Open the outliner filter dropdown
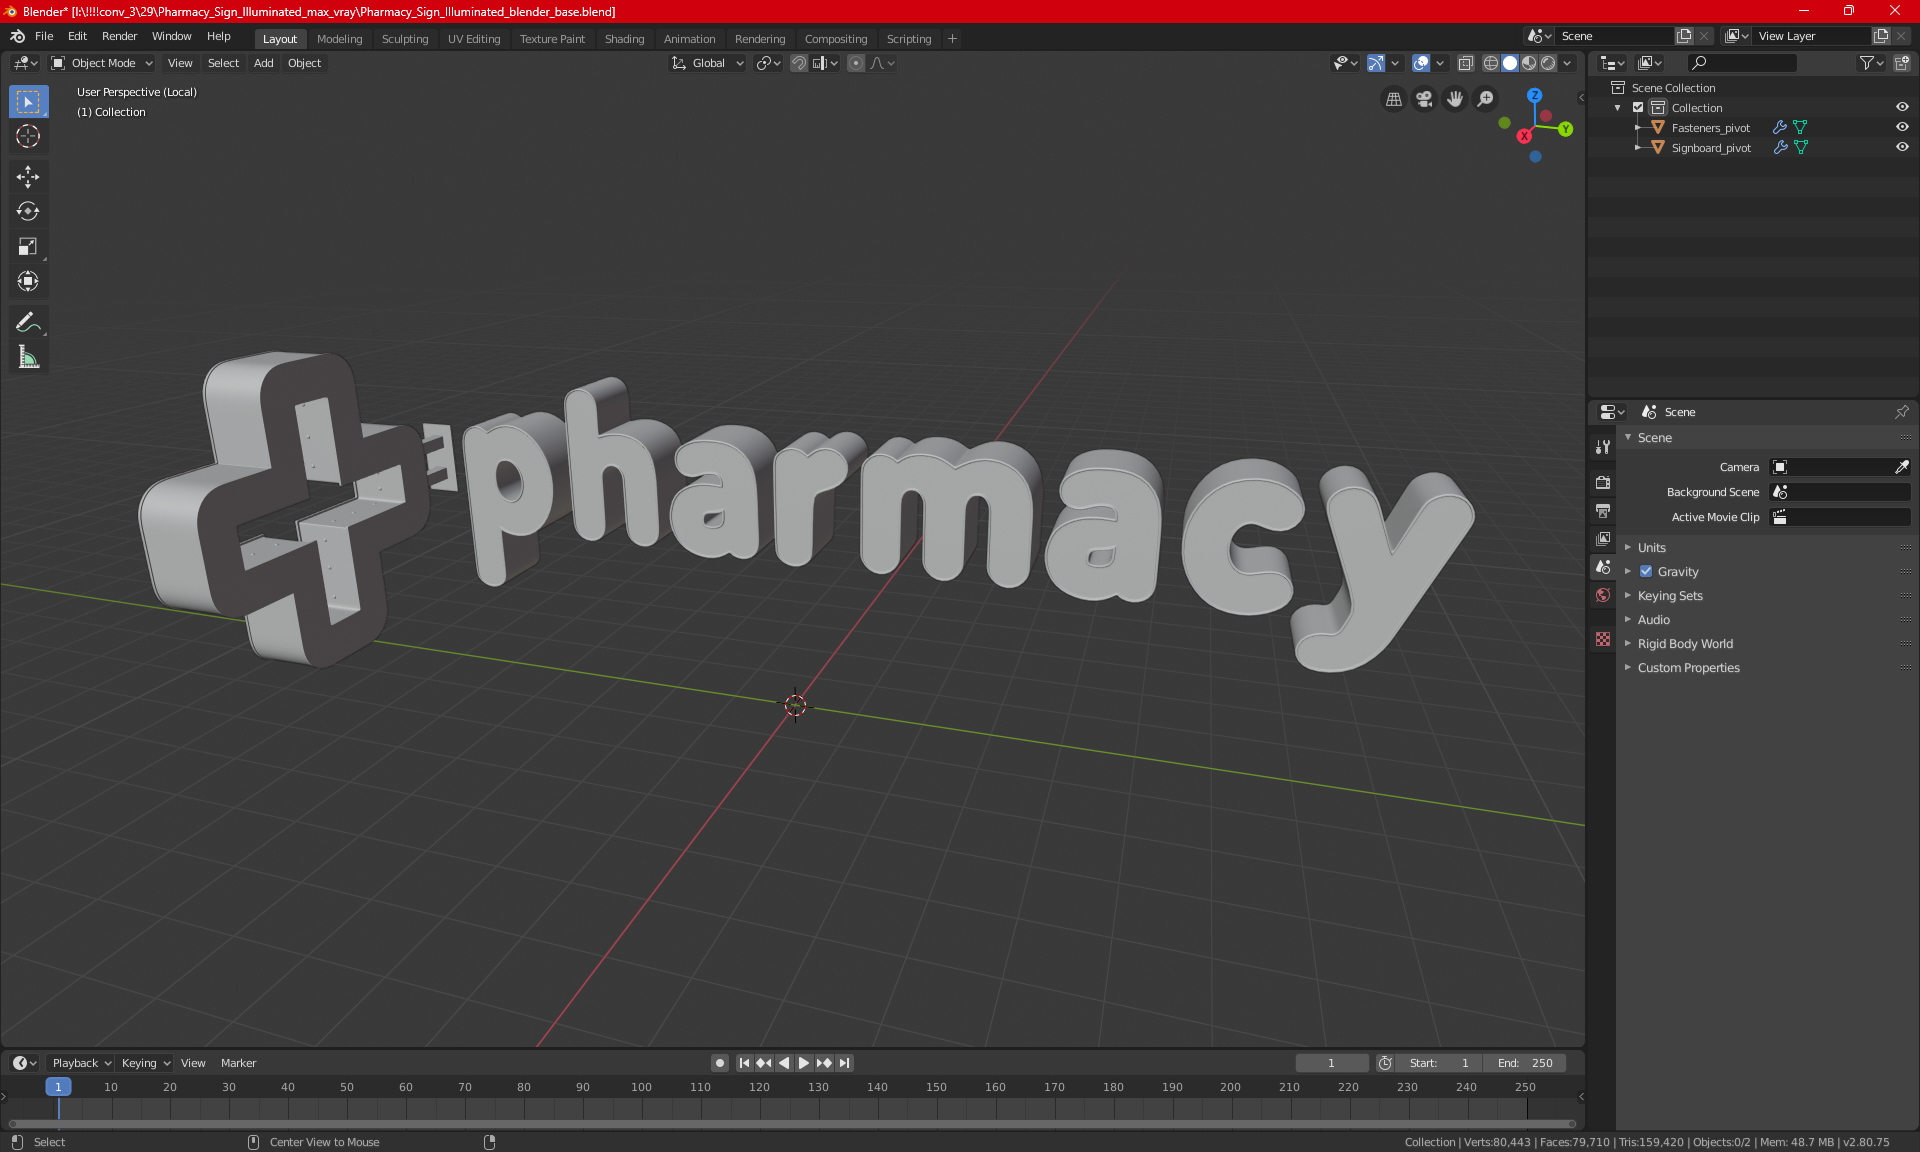Viewport: 1920px width, 1152px height. point(1870,63)
